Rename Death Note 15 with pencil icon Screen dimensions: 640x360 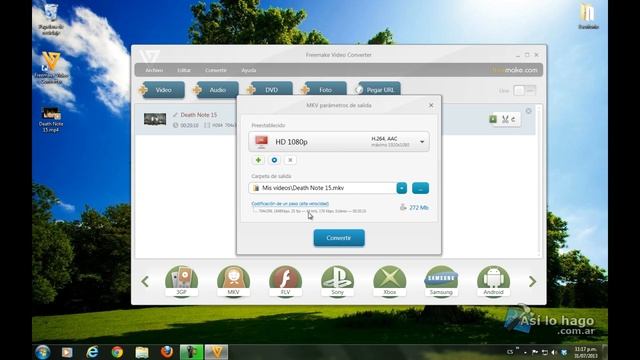175,115
